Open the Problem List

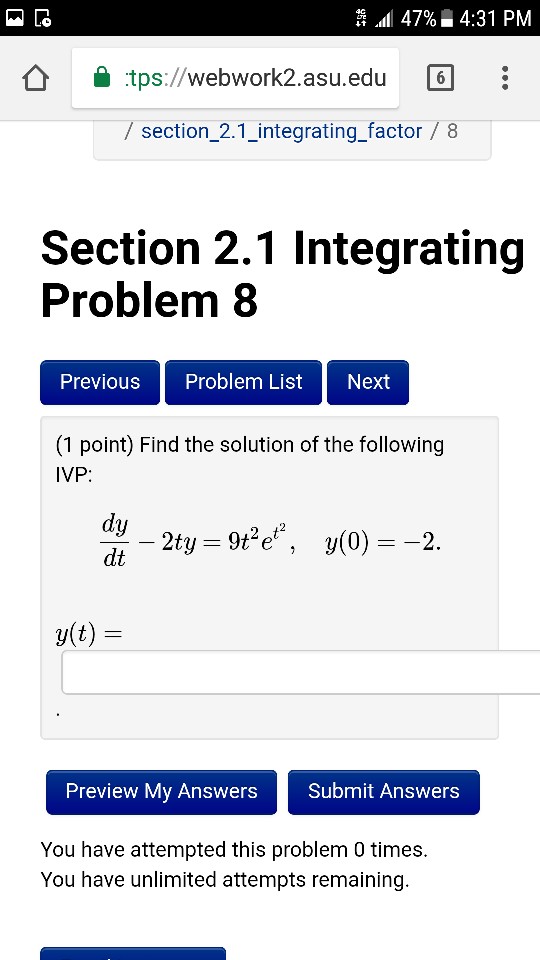click(x=243, y=382)
